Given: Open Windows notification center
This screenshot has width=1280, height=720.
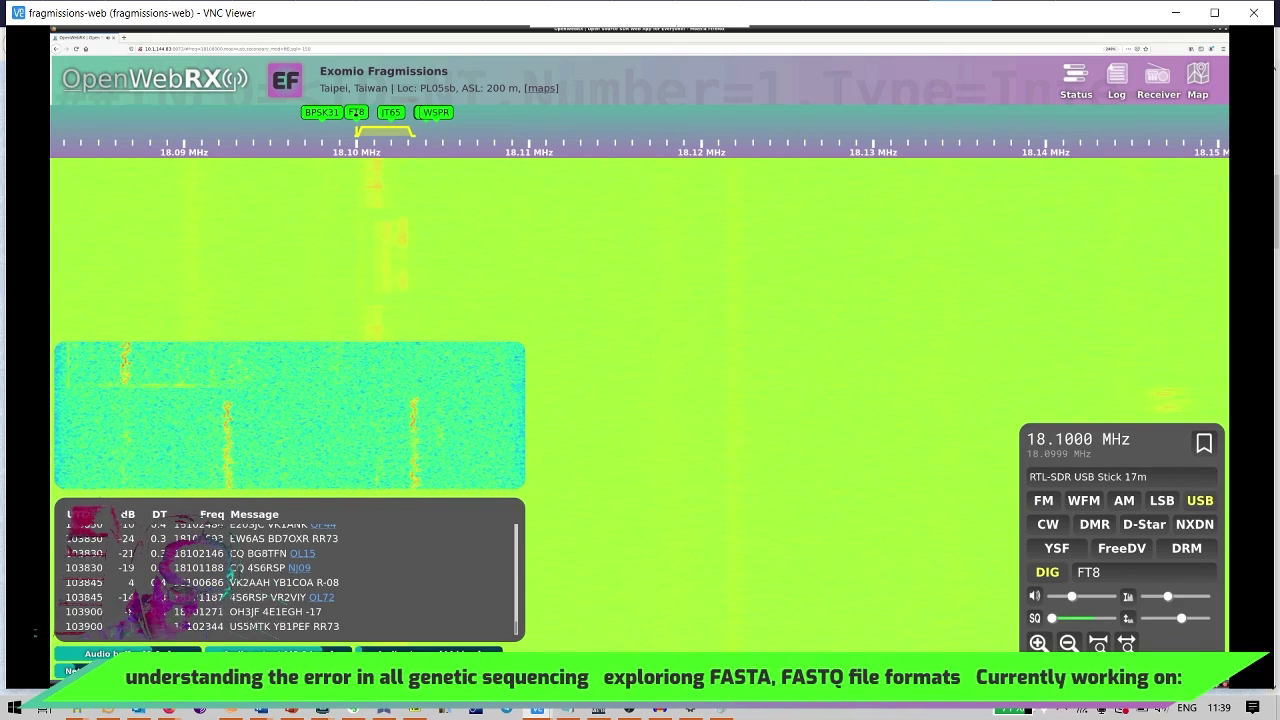Looking at the screenshot, I should click(x=1253, y=708).
